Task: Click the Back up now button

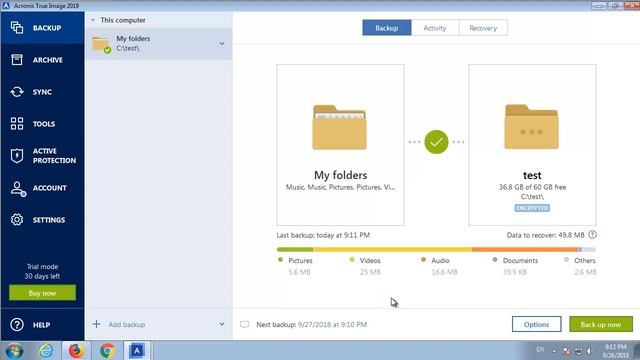Action: point(601,324)
